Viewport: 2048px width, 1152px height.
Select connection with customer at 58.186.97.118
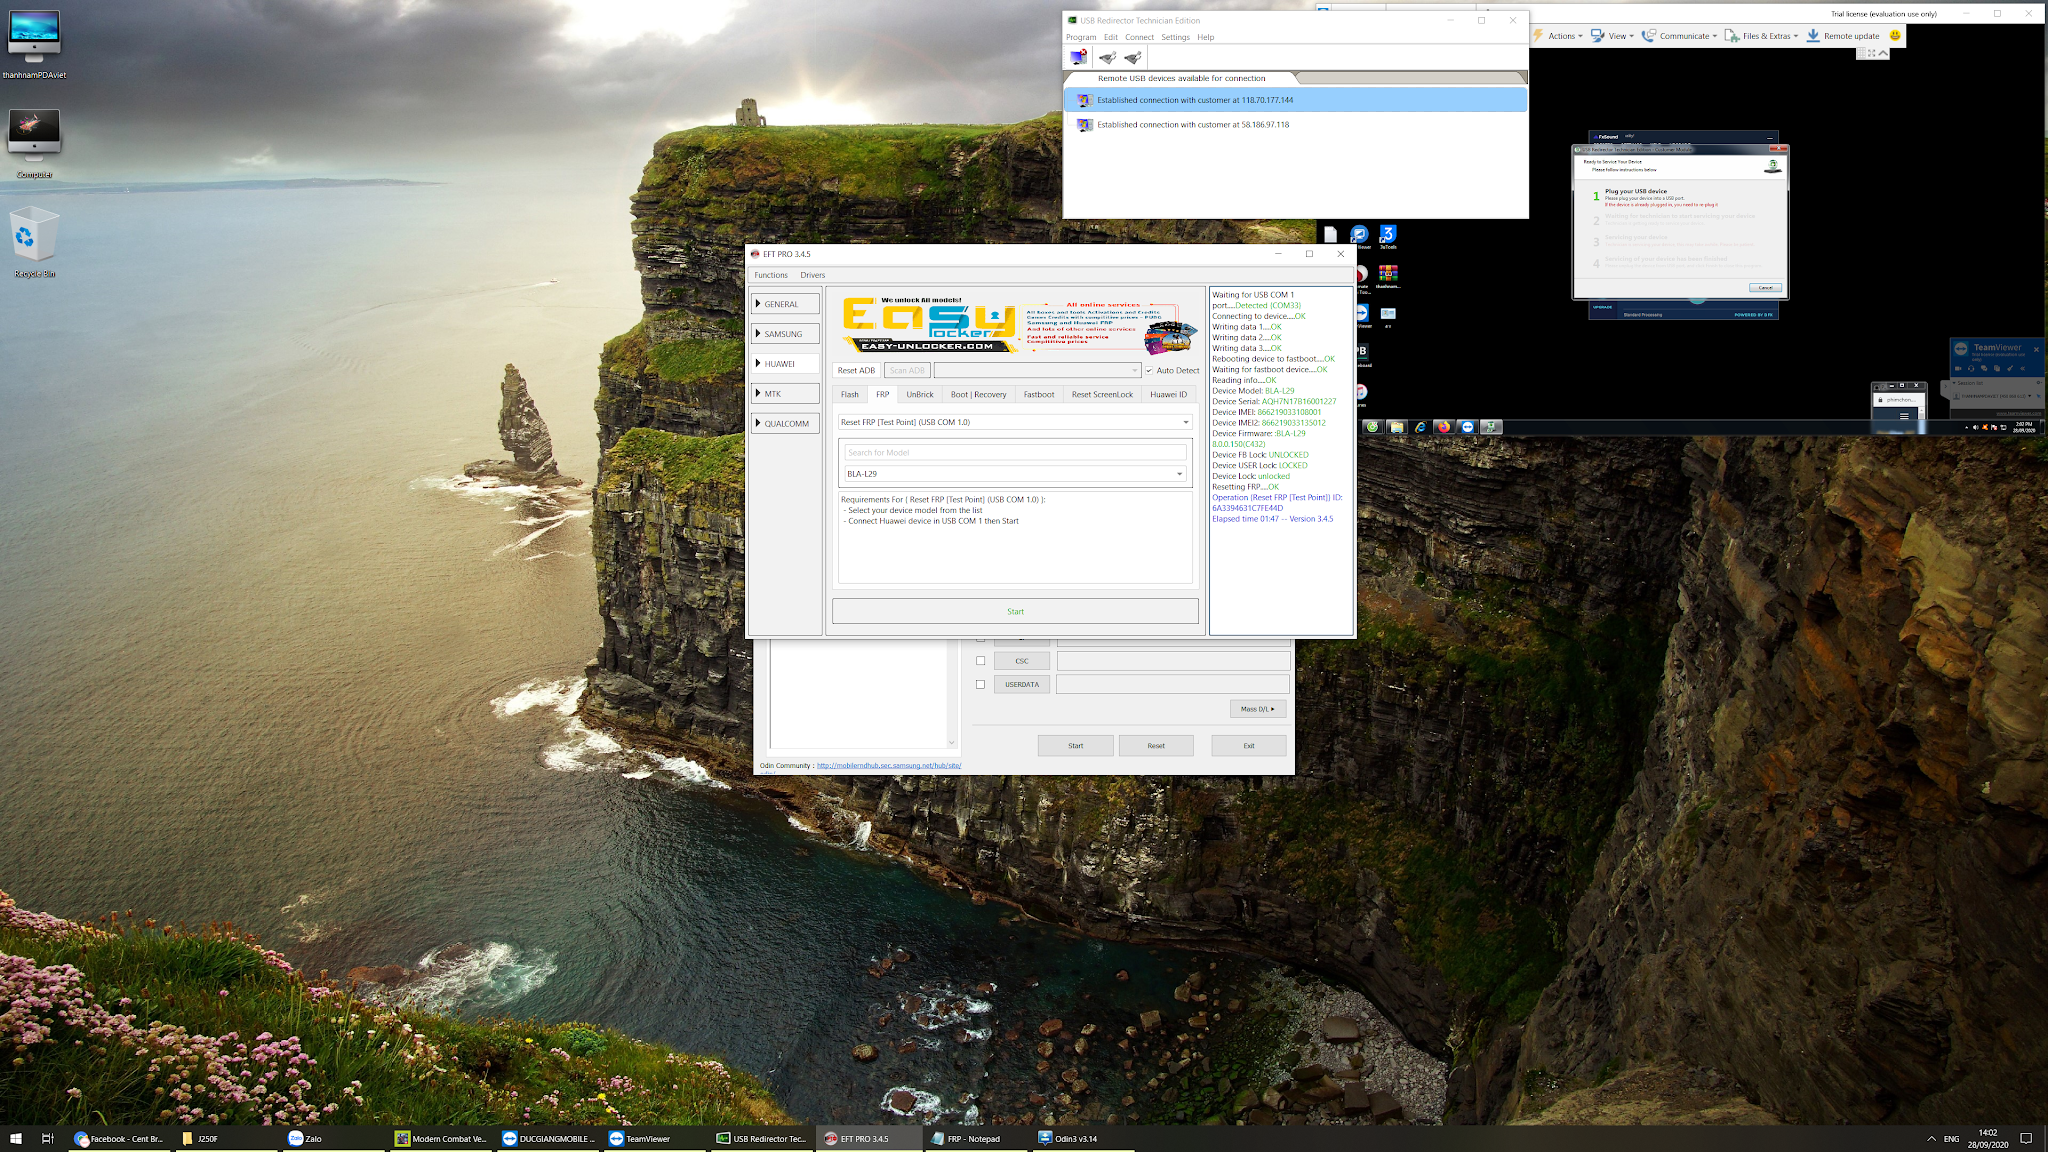(1295, 125)
